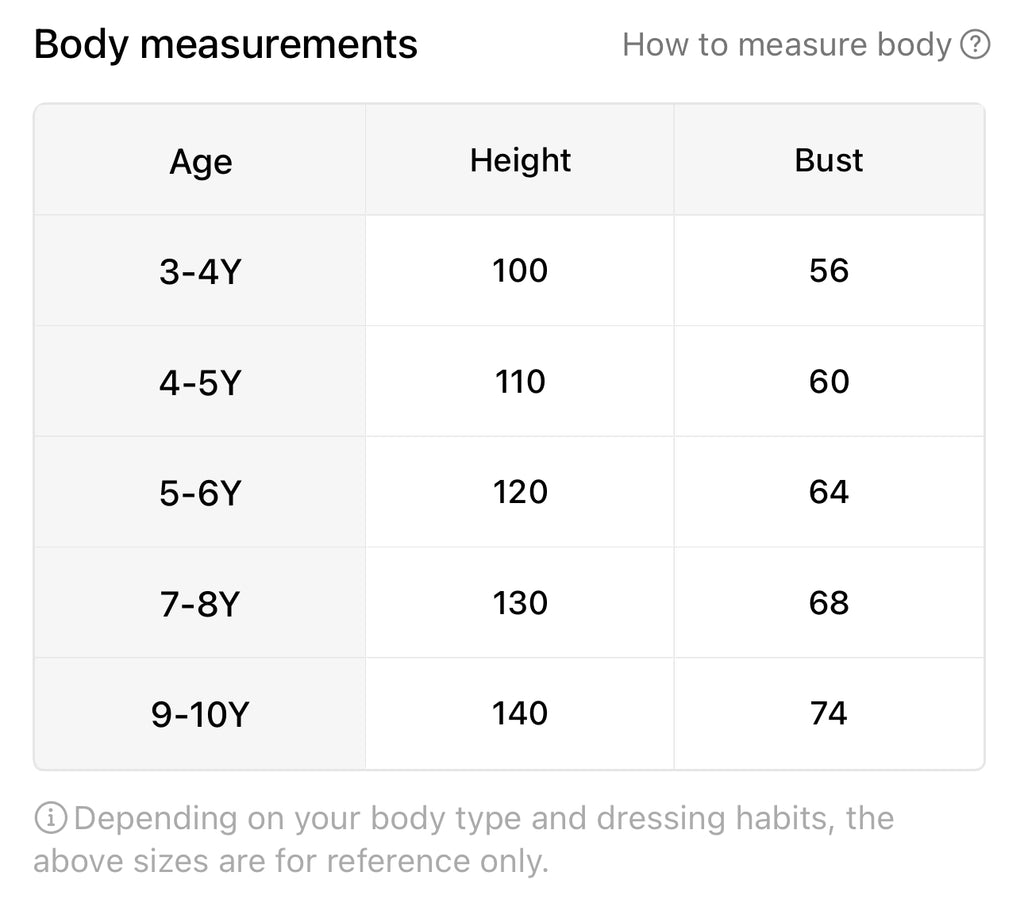
Task: Select the height value 140
Action: 520,714
